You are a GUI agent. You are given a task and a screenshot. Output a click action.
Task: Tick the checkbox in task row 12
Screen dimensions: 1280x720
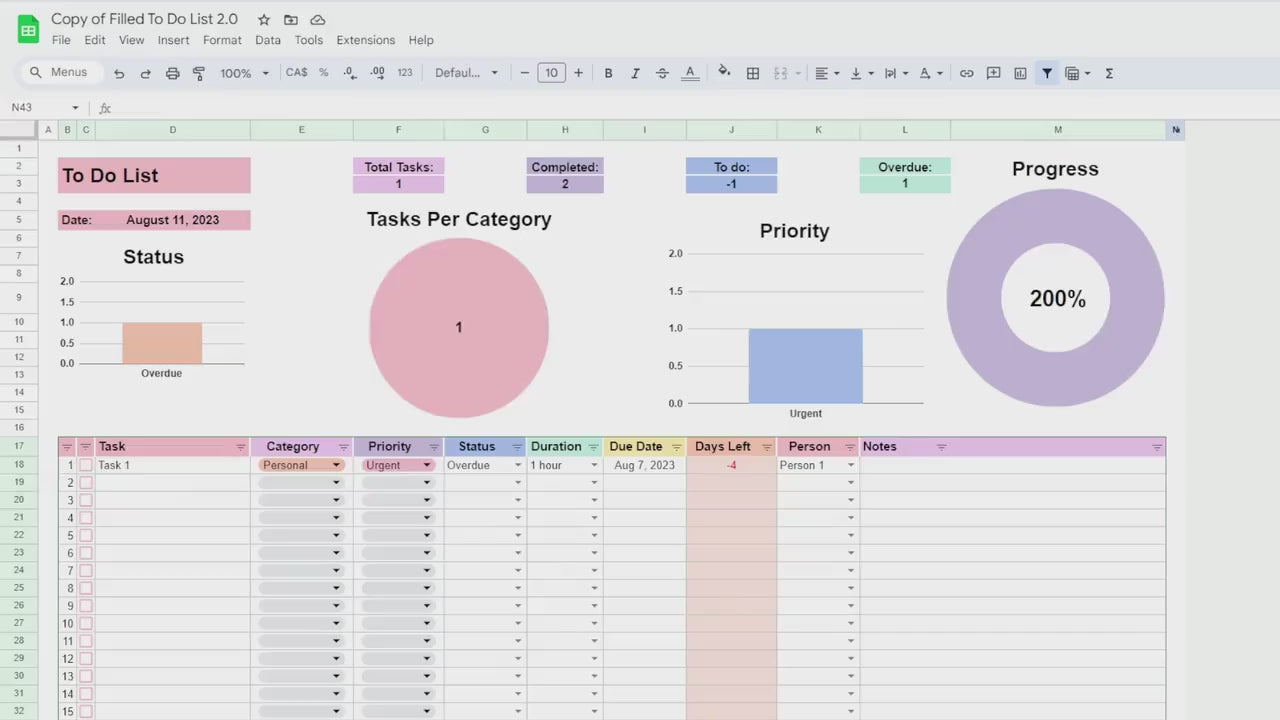(86, 659)
